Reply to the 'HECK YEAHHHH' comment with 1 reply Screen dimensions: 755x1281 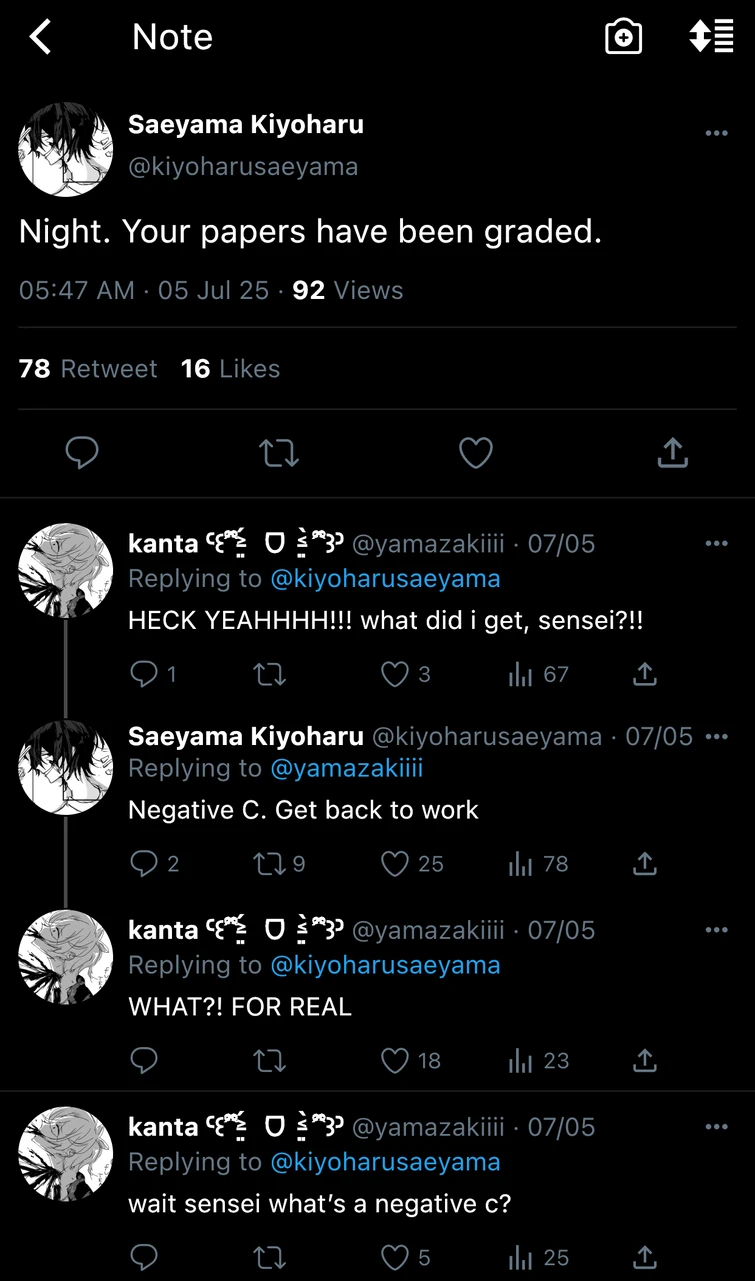[145, 675]
